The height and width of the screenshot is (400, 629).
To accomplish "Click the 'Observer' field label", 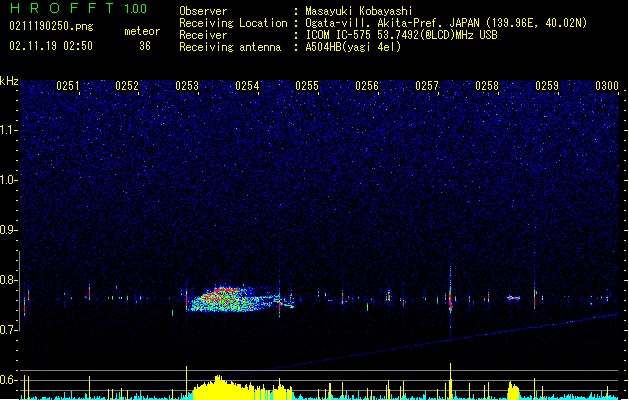I will [x=203, y=11].
